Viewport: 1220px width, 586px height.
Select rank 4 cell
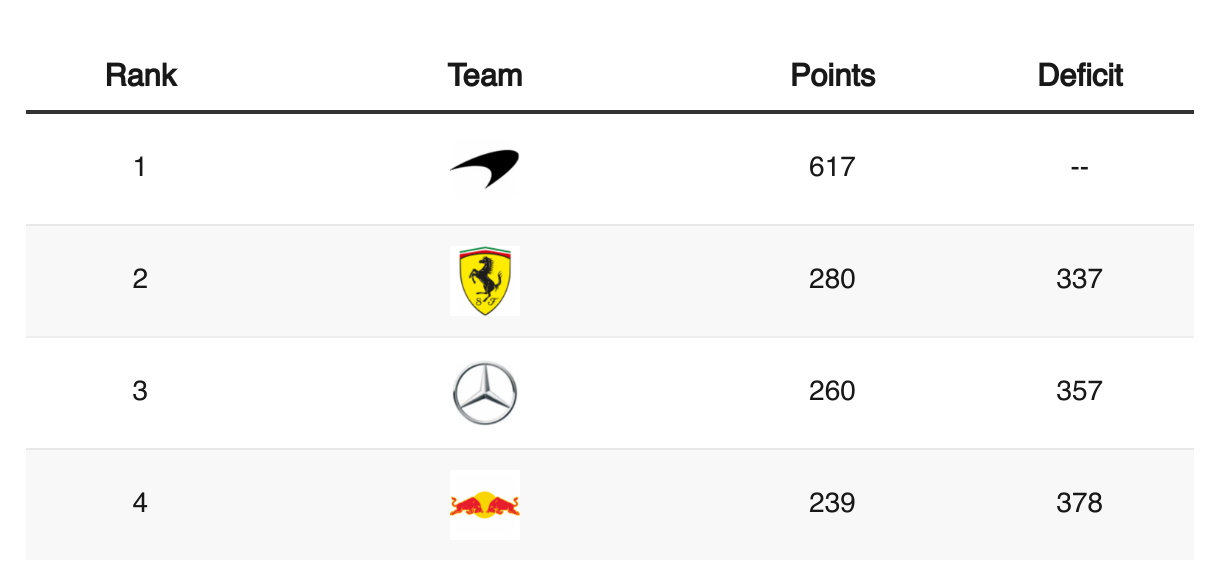point(140,502)
